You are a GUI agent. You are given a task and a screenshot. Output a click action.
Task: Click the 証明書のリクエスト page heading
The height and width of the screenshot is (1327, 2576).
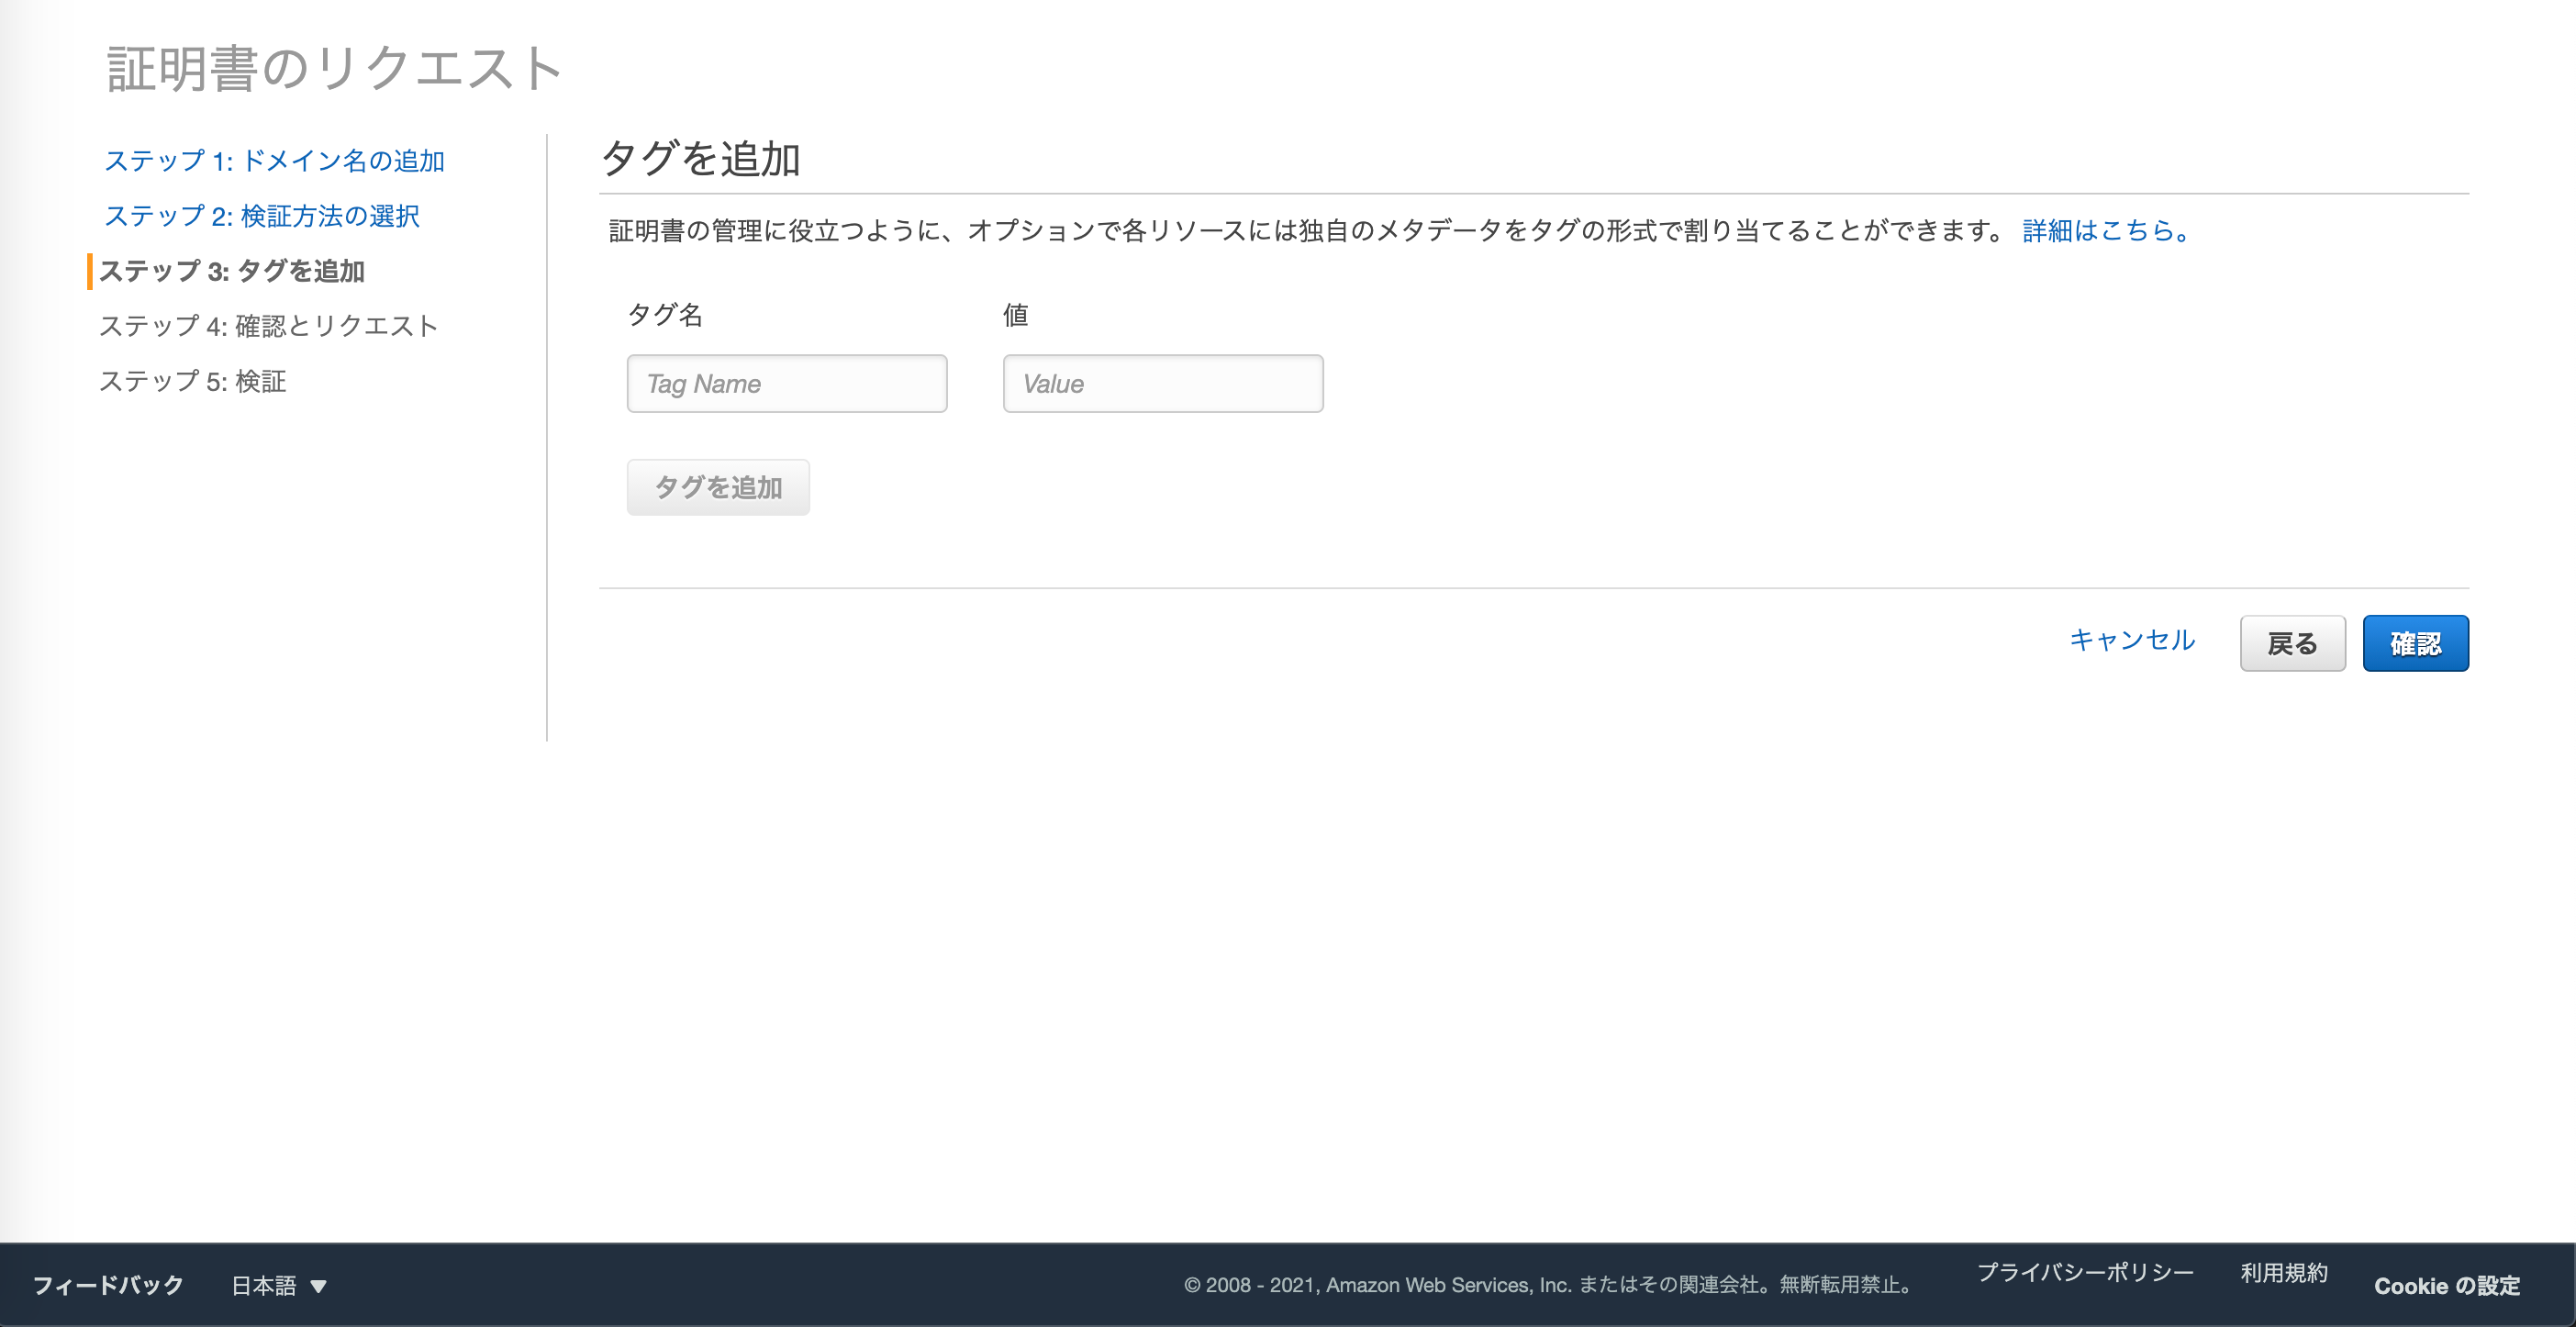[334, 69]
